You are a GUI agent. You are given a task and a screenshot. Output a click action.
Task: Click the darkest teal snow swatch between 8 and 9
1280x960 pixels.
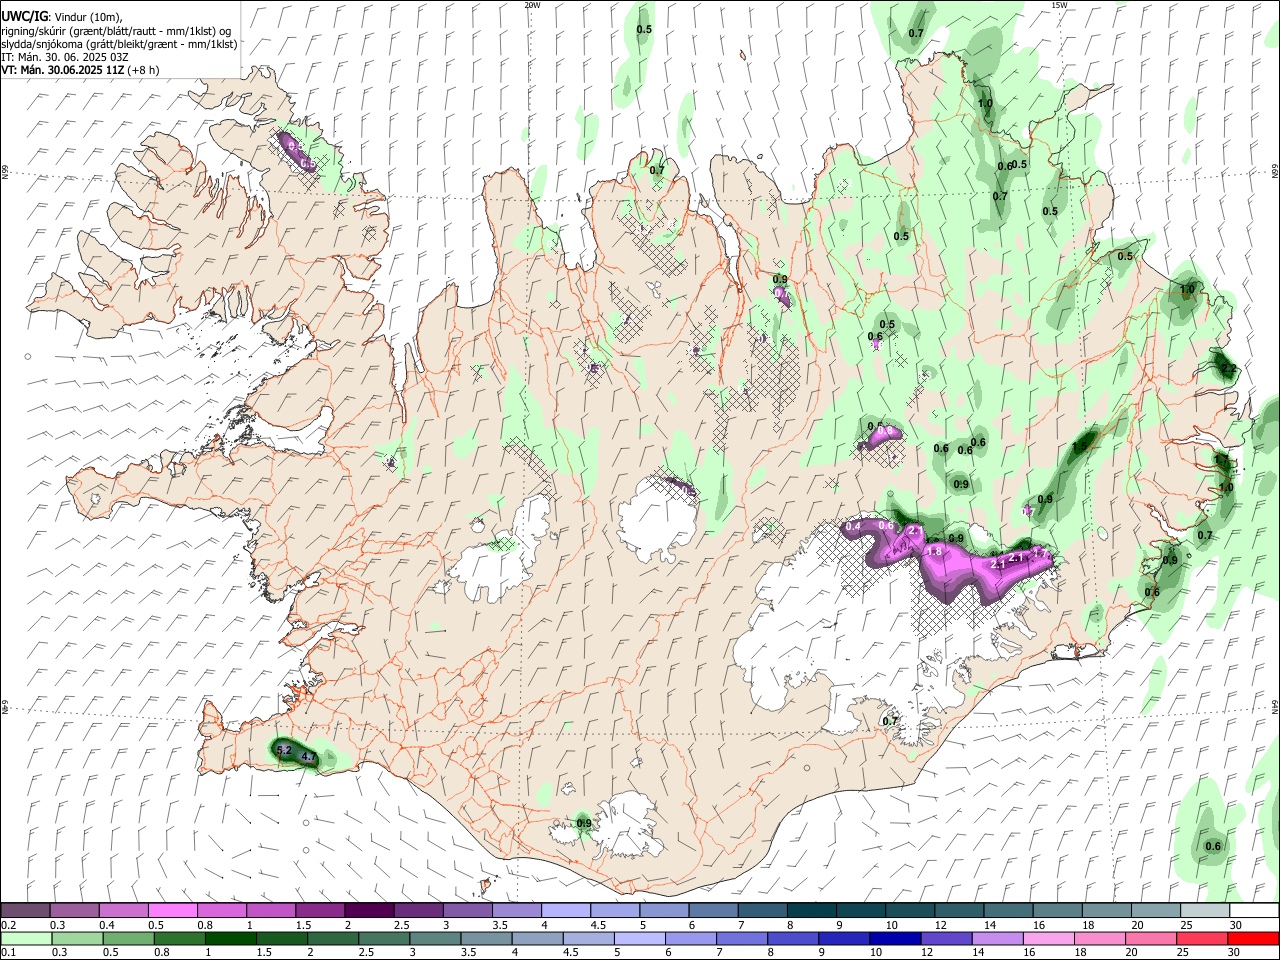pos(812,911)
